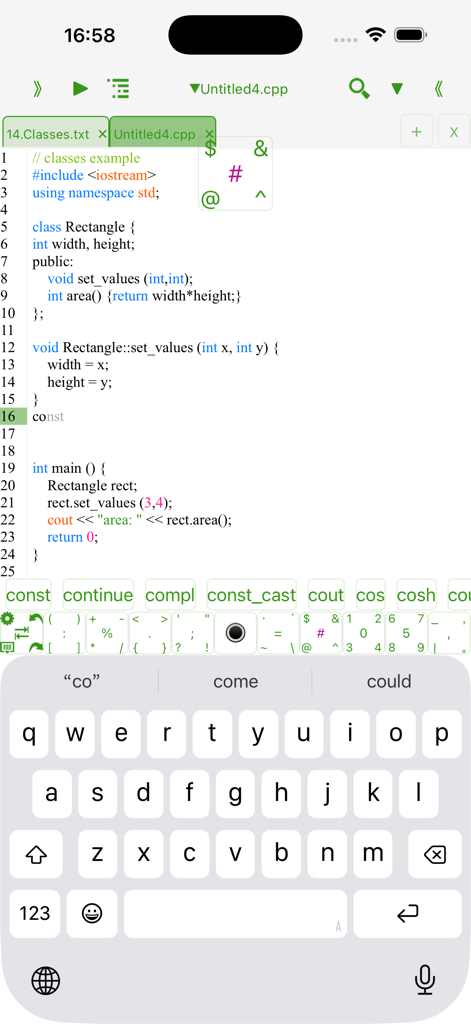Tap the 'q' key on keyboard

coord(29,733)
